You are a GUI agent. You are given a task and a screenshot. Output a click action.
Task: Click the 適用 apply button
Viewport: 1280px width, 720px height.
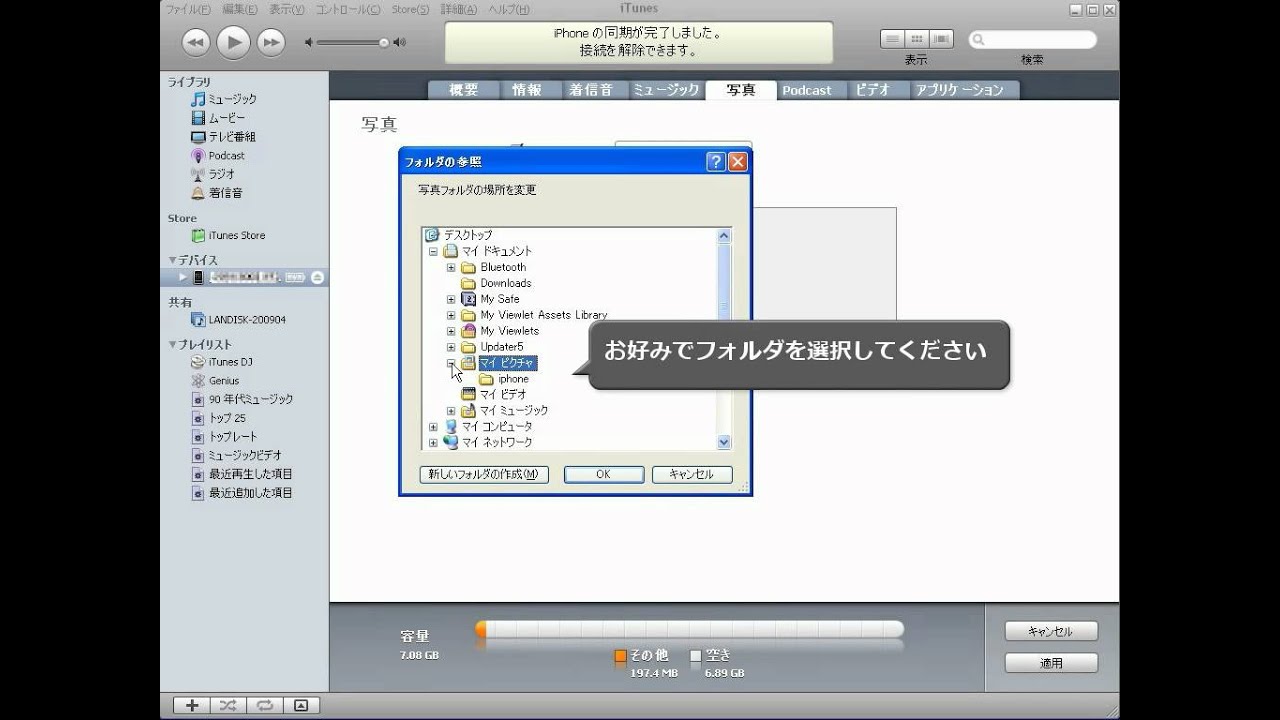[1051, 663]
